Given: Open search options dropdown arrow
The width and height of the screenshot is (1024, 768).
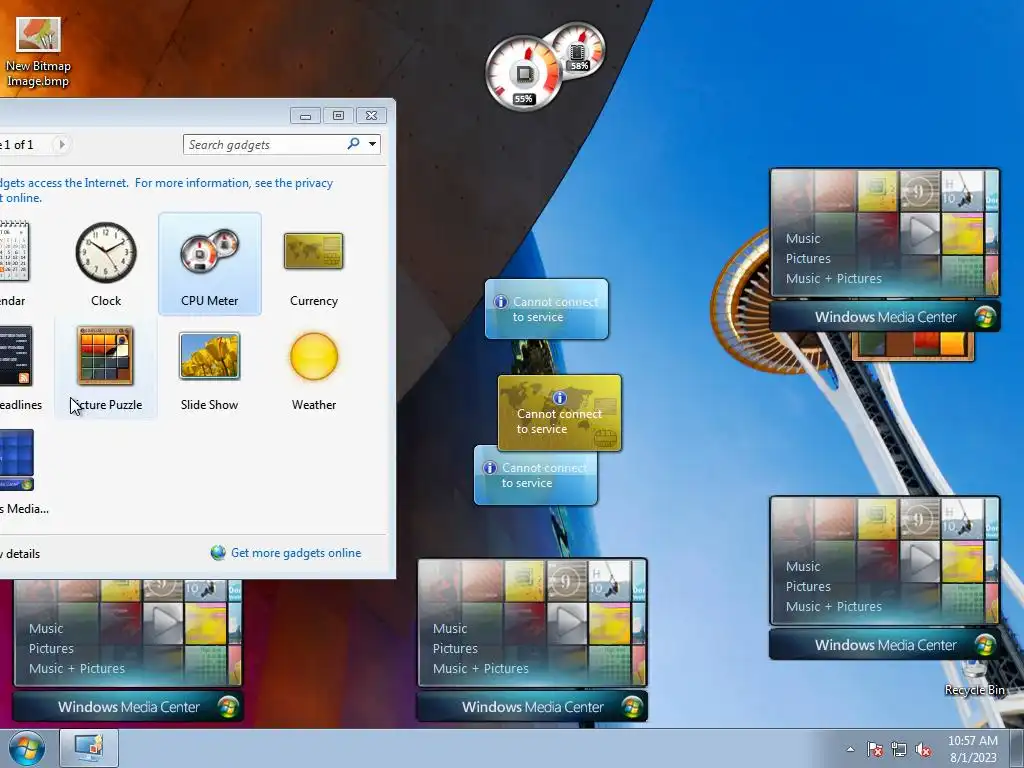Looking at the screenshot, I should tap(372, 144).
